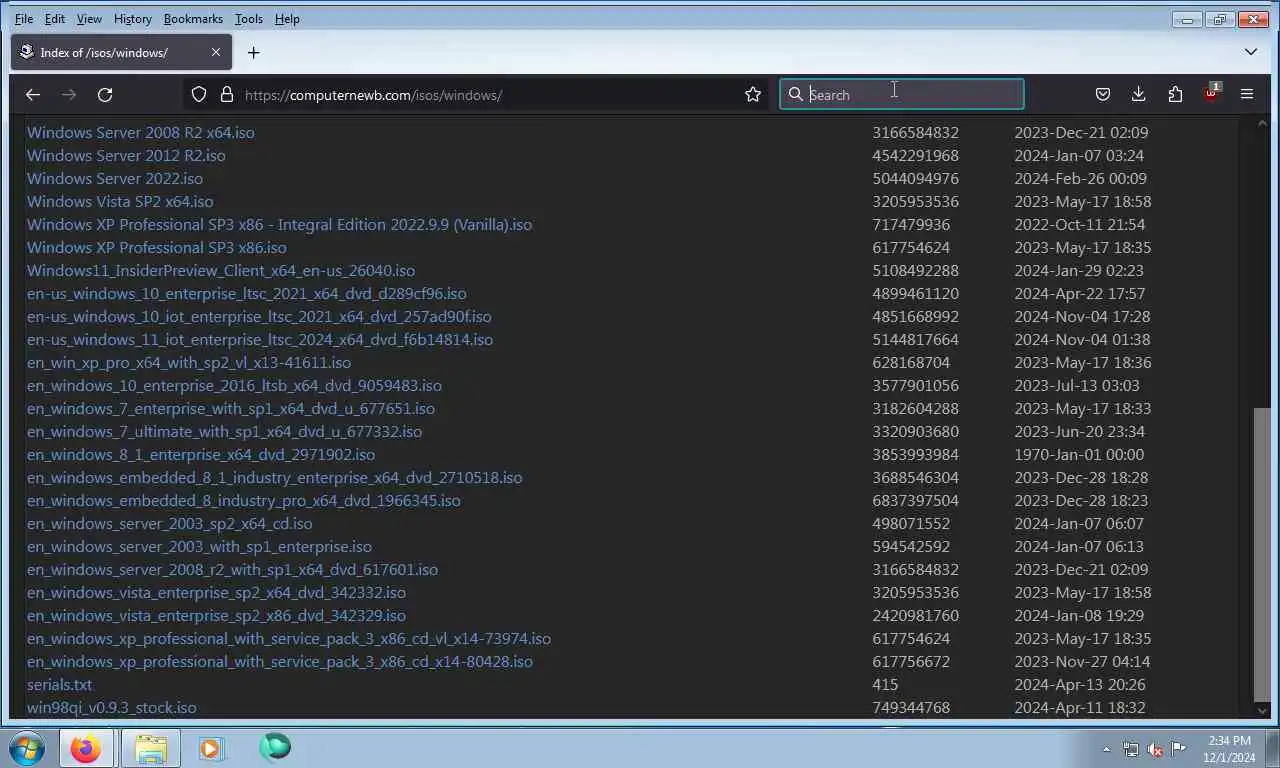Download Windows11_InsiderPreview_Client_x64_en-us_26040.iso
This screenshot has height=768, width=1280.
click(x=220, y=270)
